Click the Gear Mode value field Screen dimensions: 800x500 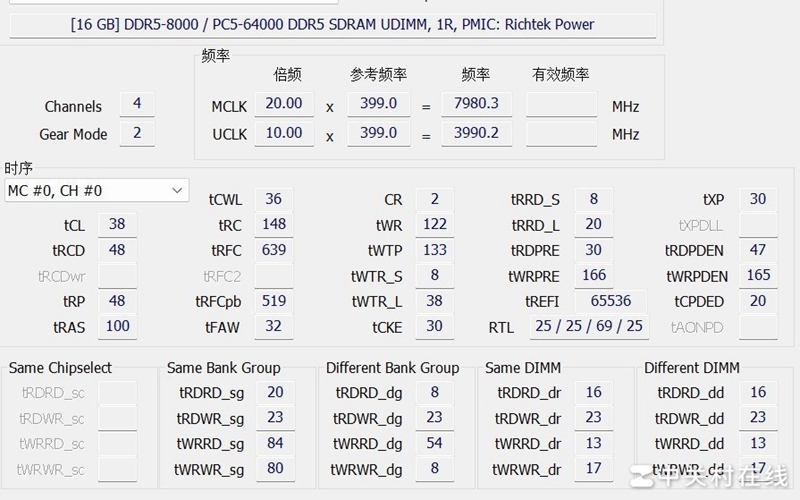click(x=137, y=133)
